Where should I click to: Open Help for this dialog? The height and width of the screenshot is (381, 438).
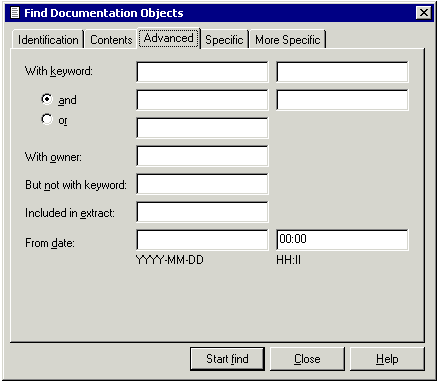tap(387, 359)
